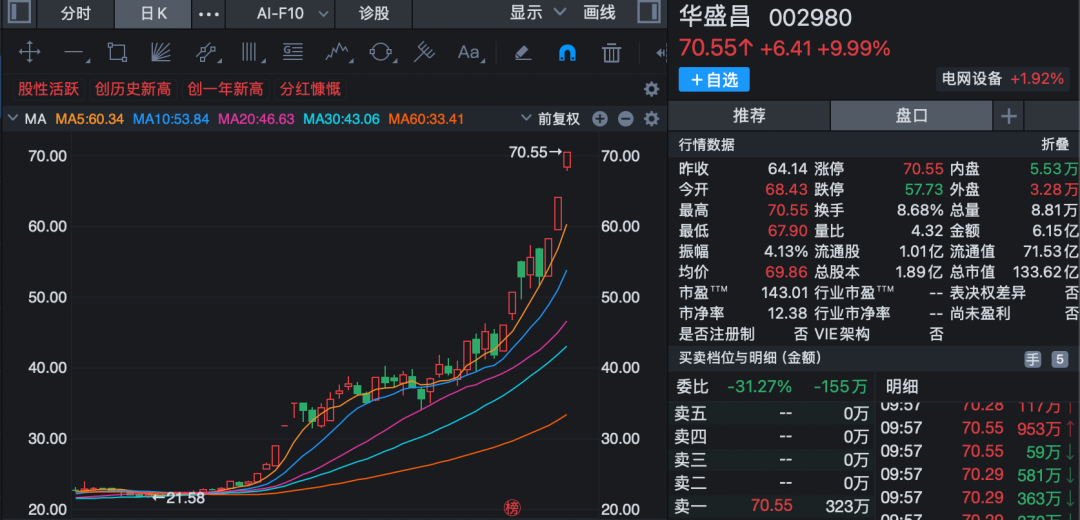Click the +自选 add to watchlist button
The width and height of the screenshot is (1080, 520).
713,79
